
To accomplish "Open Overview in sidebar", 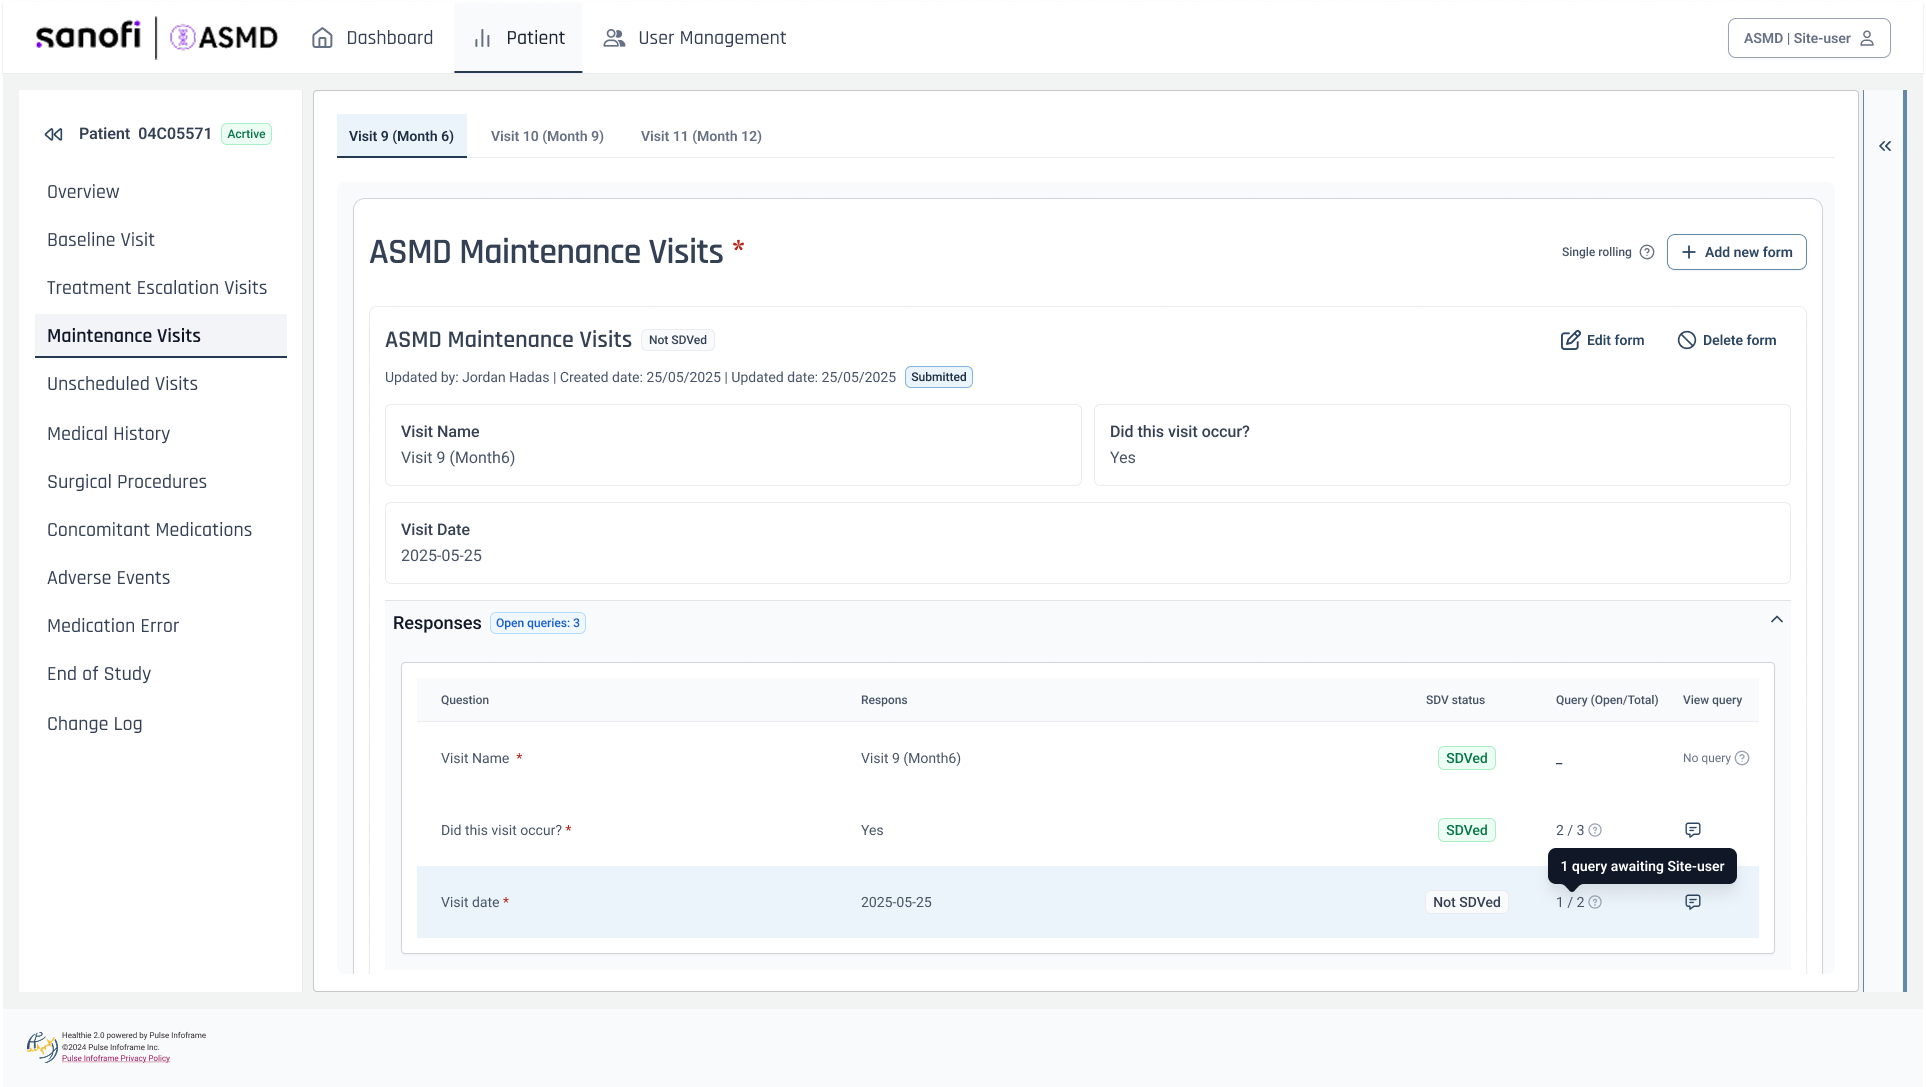I will tap(83, 192).
